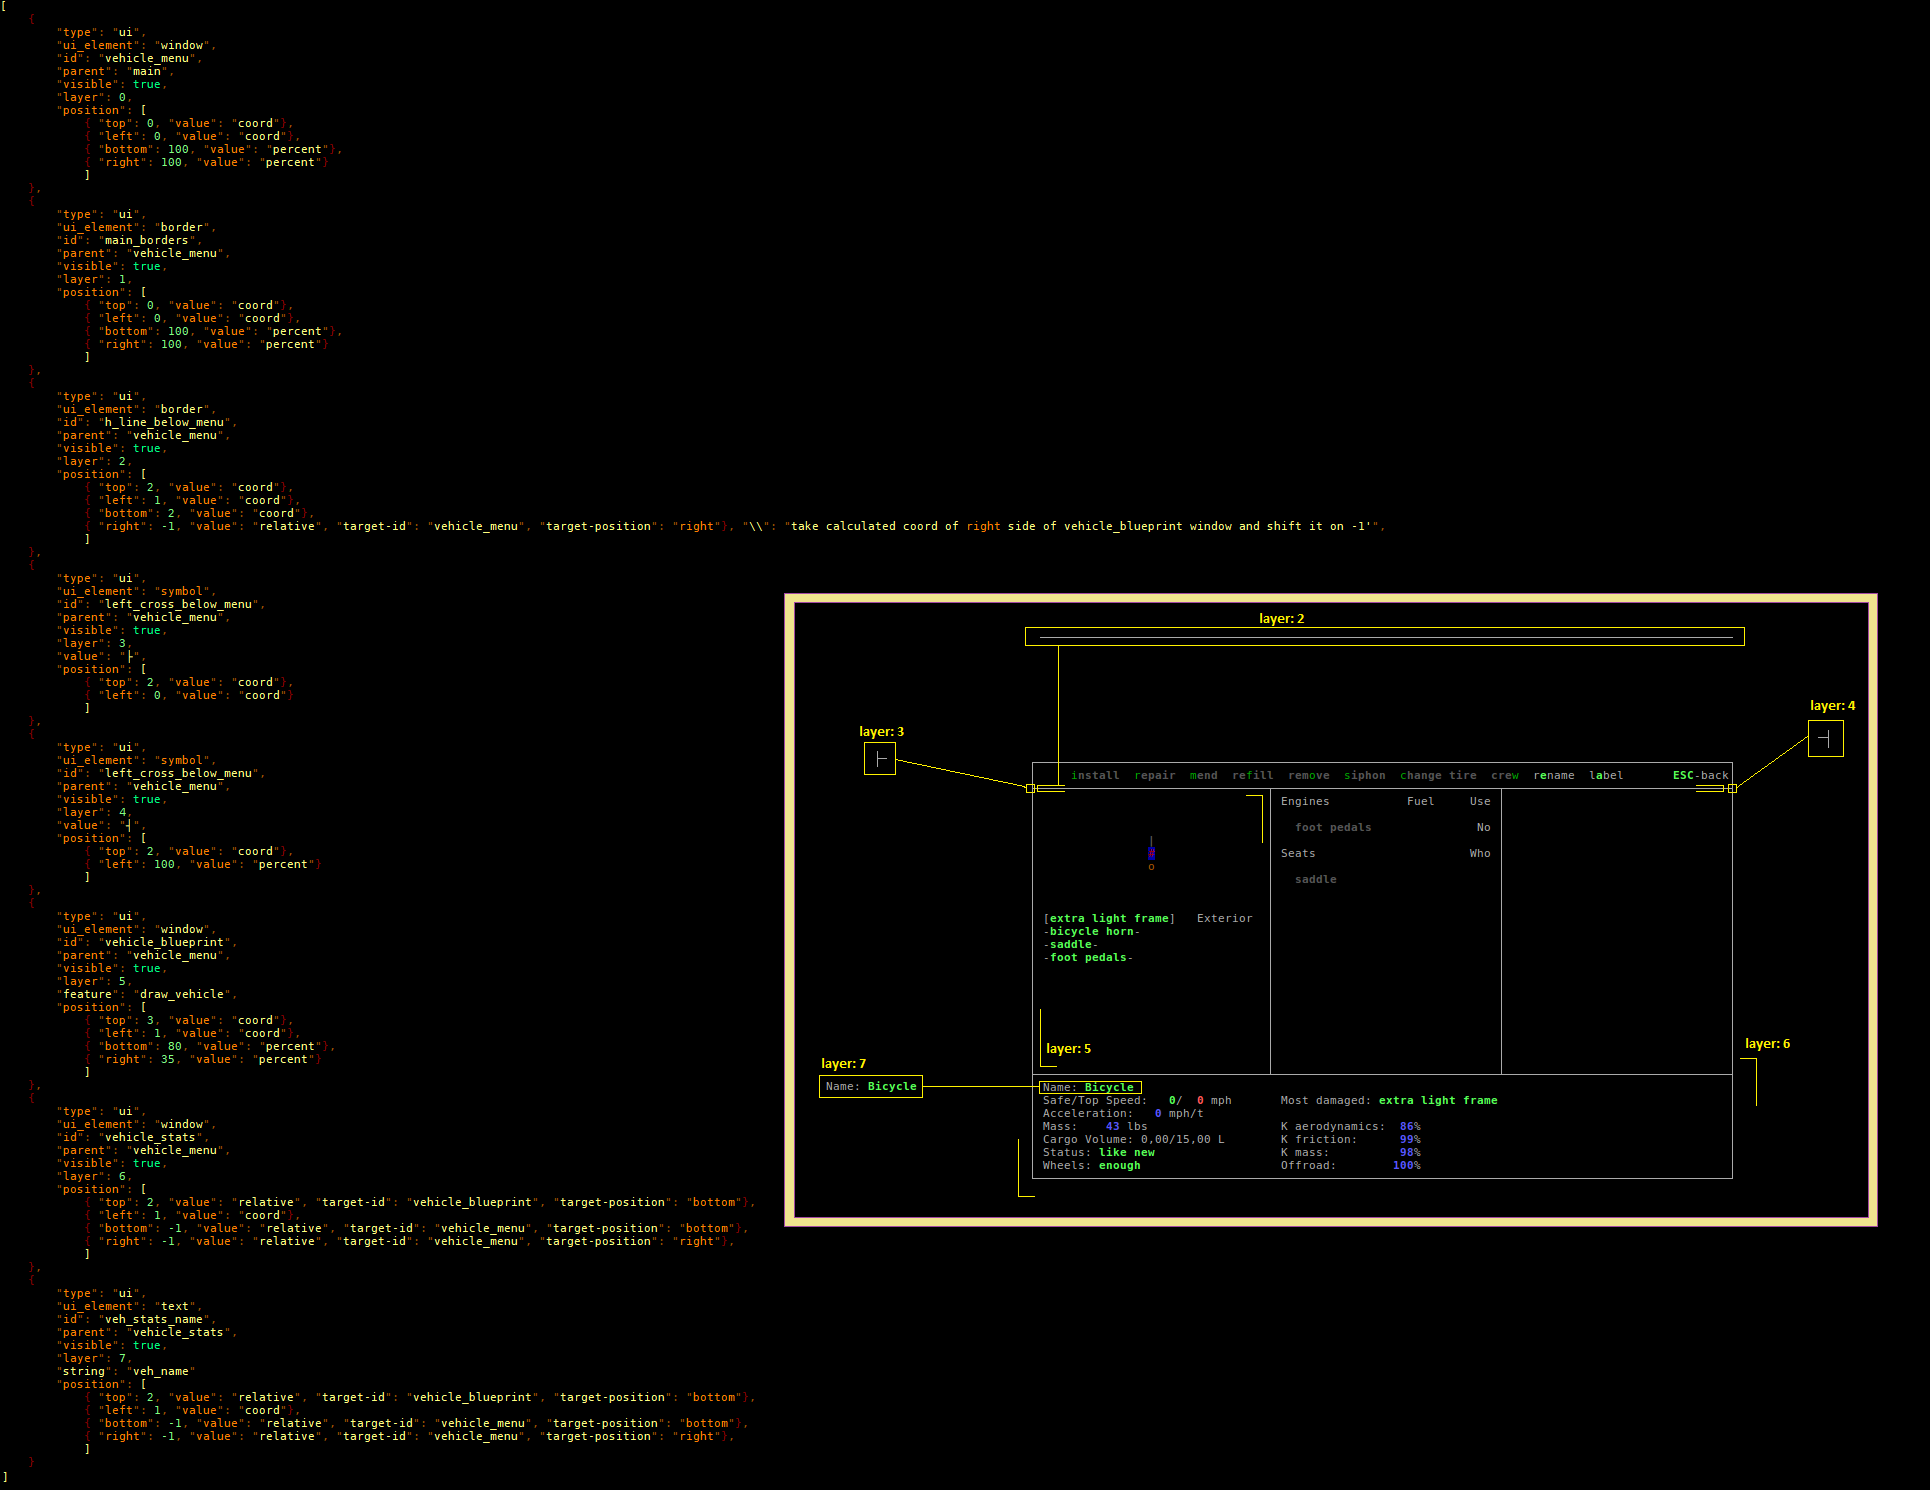Open the "crew" assignment option
The image size is (1930, 1490).
[x=1504, y=775]
